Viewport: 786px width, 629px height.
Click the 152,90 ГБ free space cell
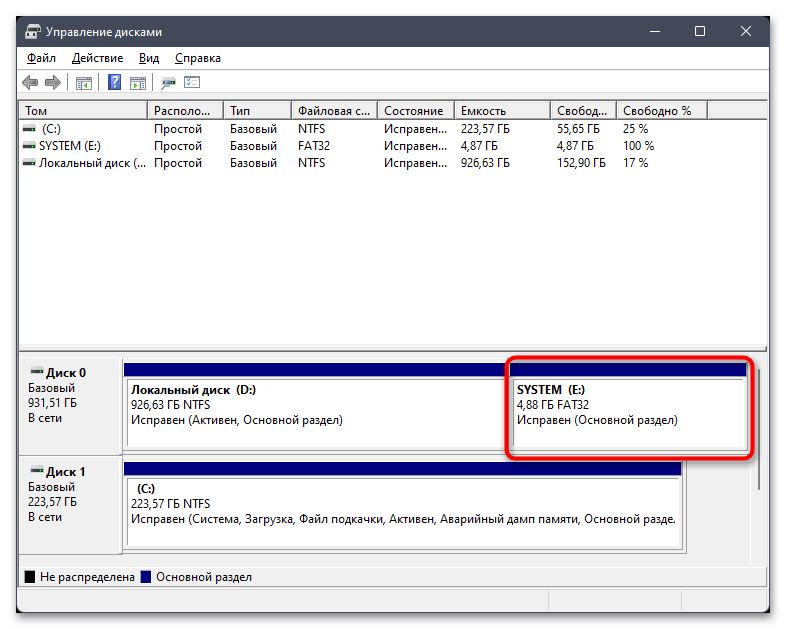tap(581, 163)
